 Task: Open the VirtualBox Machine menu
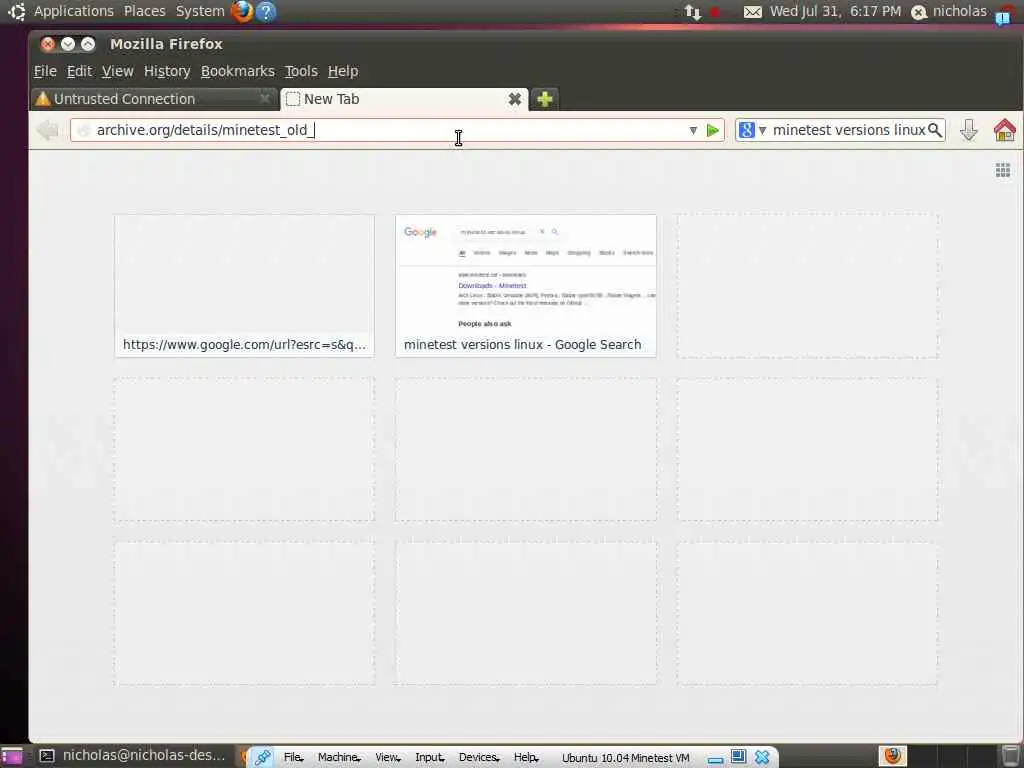click(338, 758)
